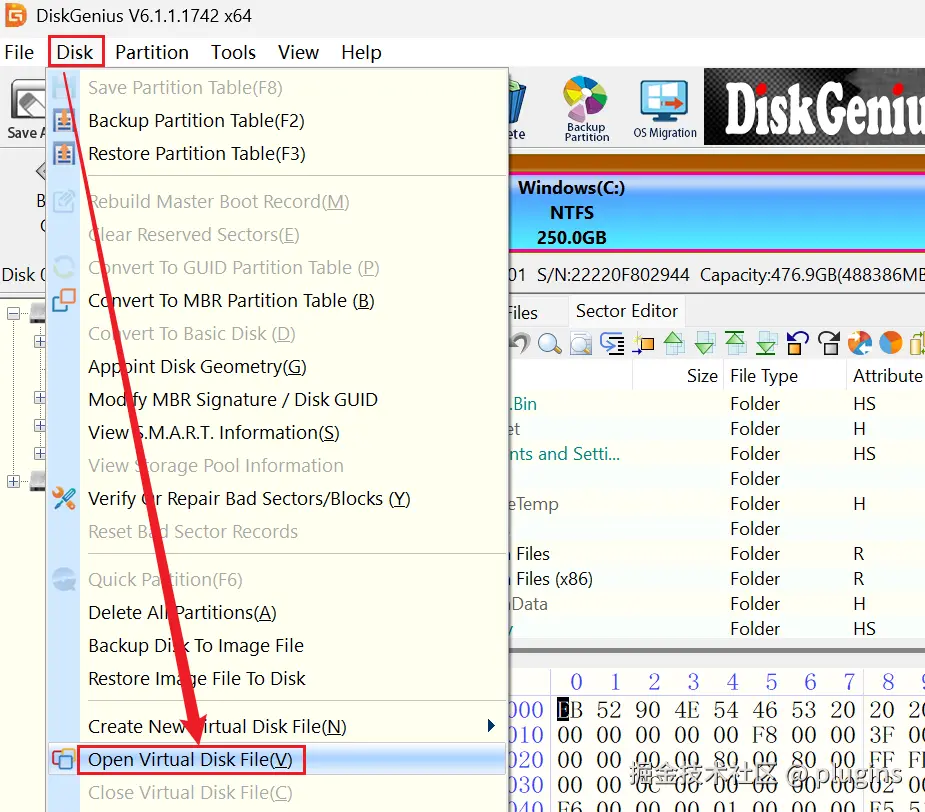Choose Verify Or Repair Bad Sectors/Blocks
Viewport: 925px width, 812px height.
pyautogui.click(x=277, y=499)
